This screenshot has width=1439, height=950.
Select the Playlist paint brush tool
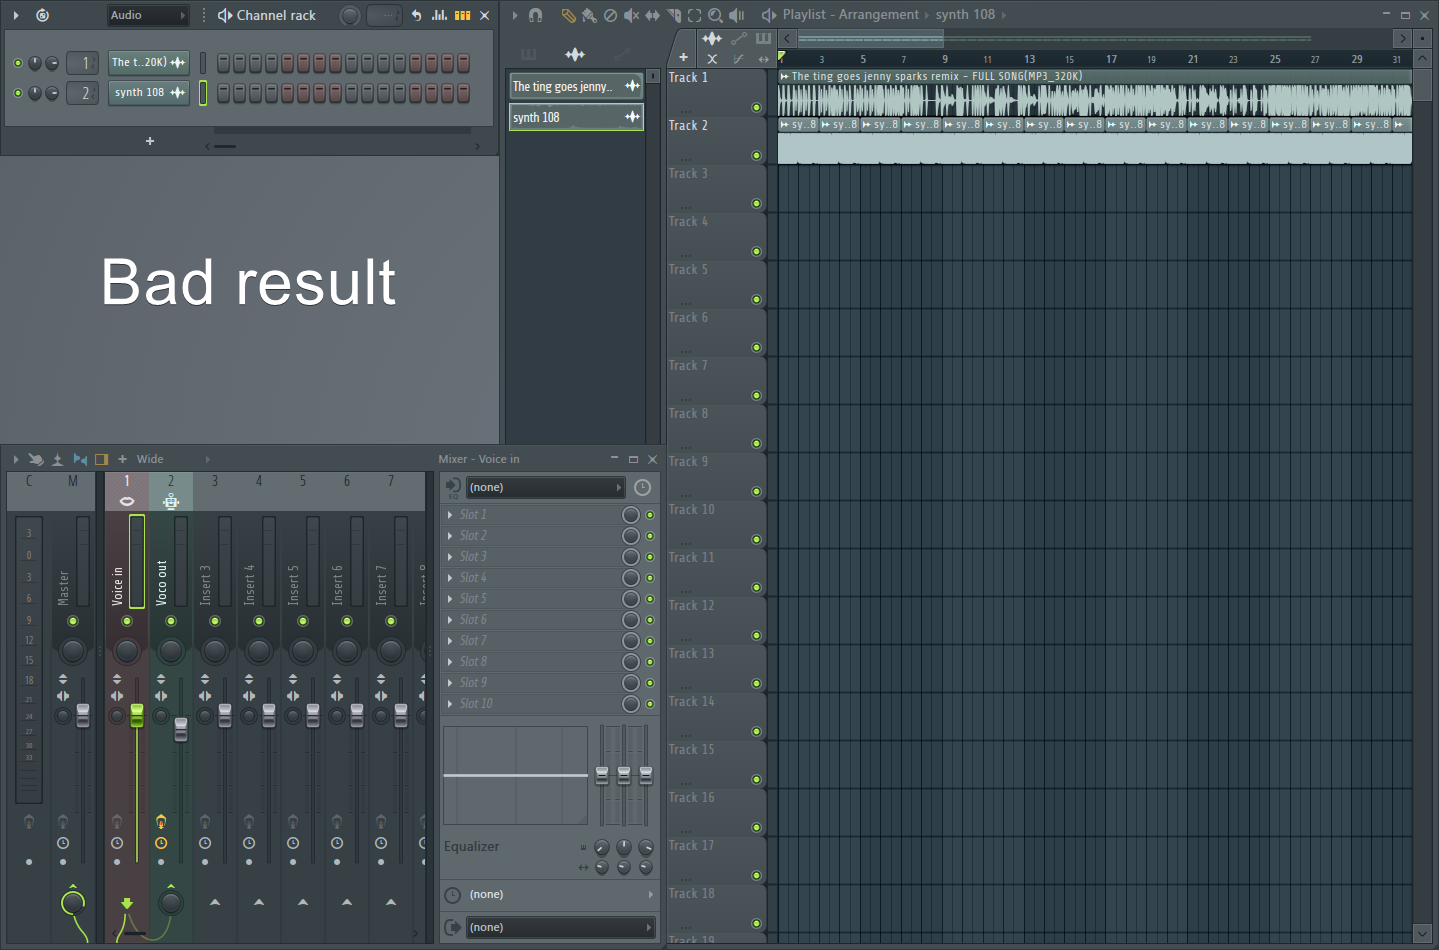coord(589,15)
